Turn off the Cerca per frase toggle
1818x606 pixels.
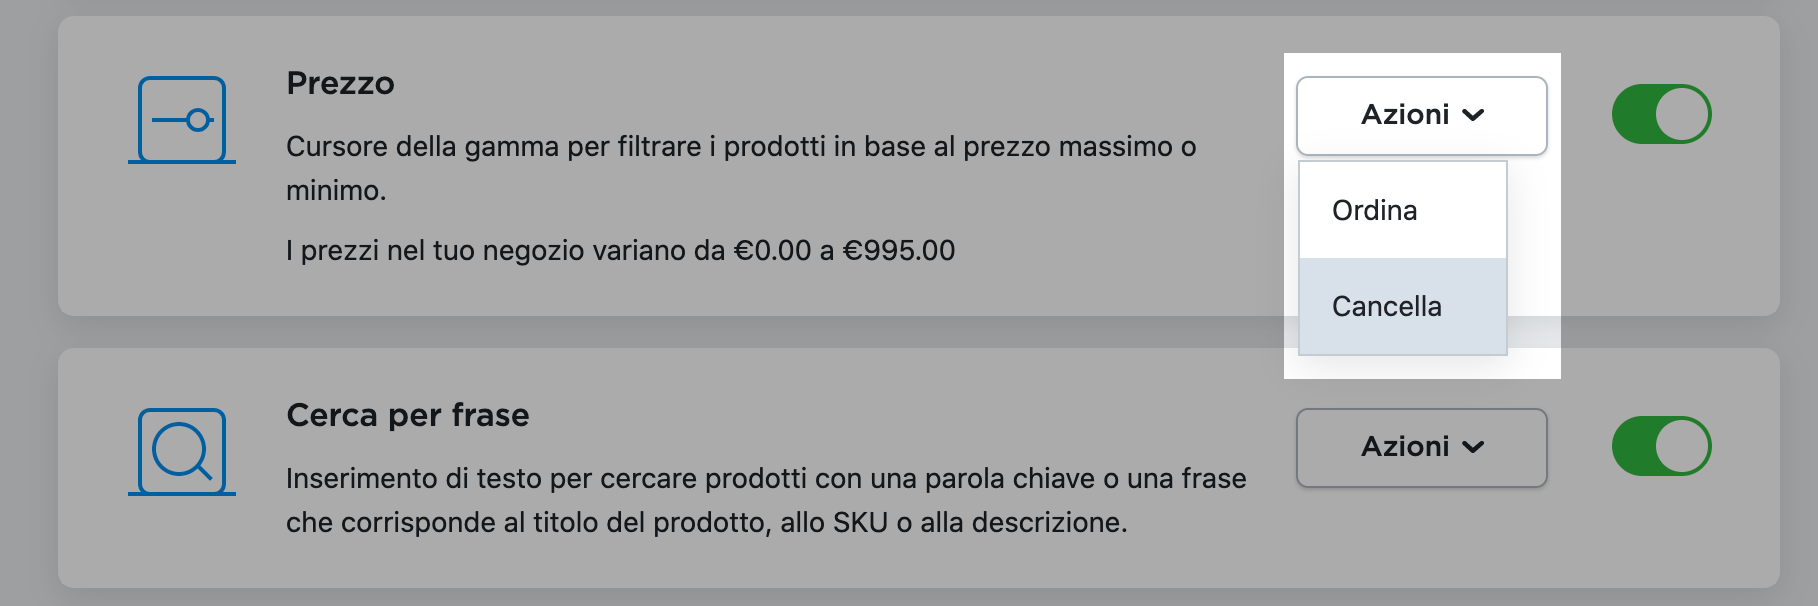coord(1661,447)
